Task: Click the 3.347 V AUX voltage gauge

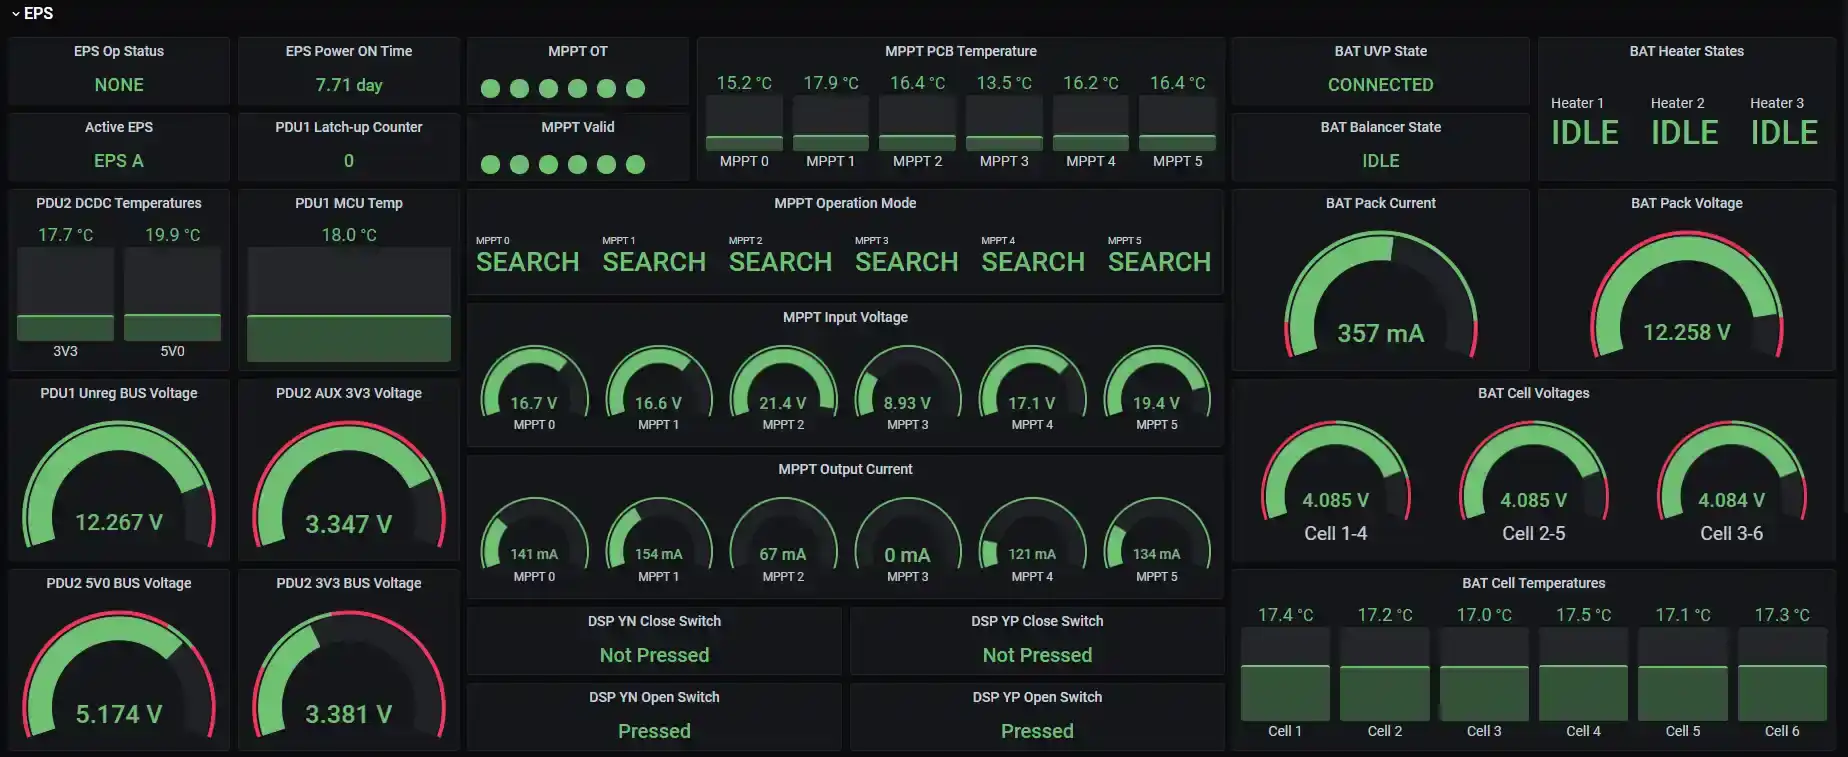Action: coord(349,485)
